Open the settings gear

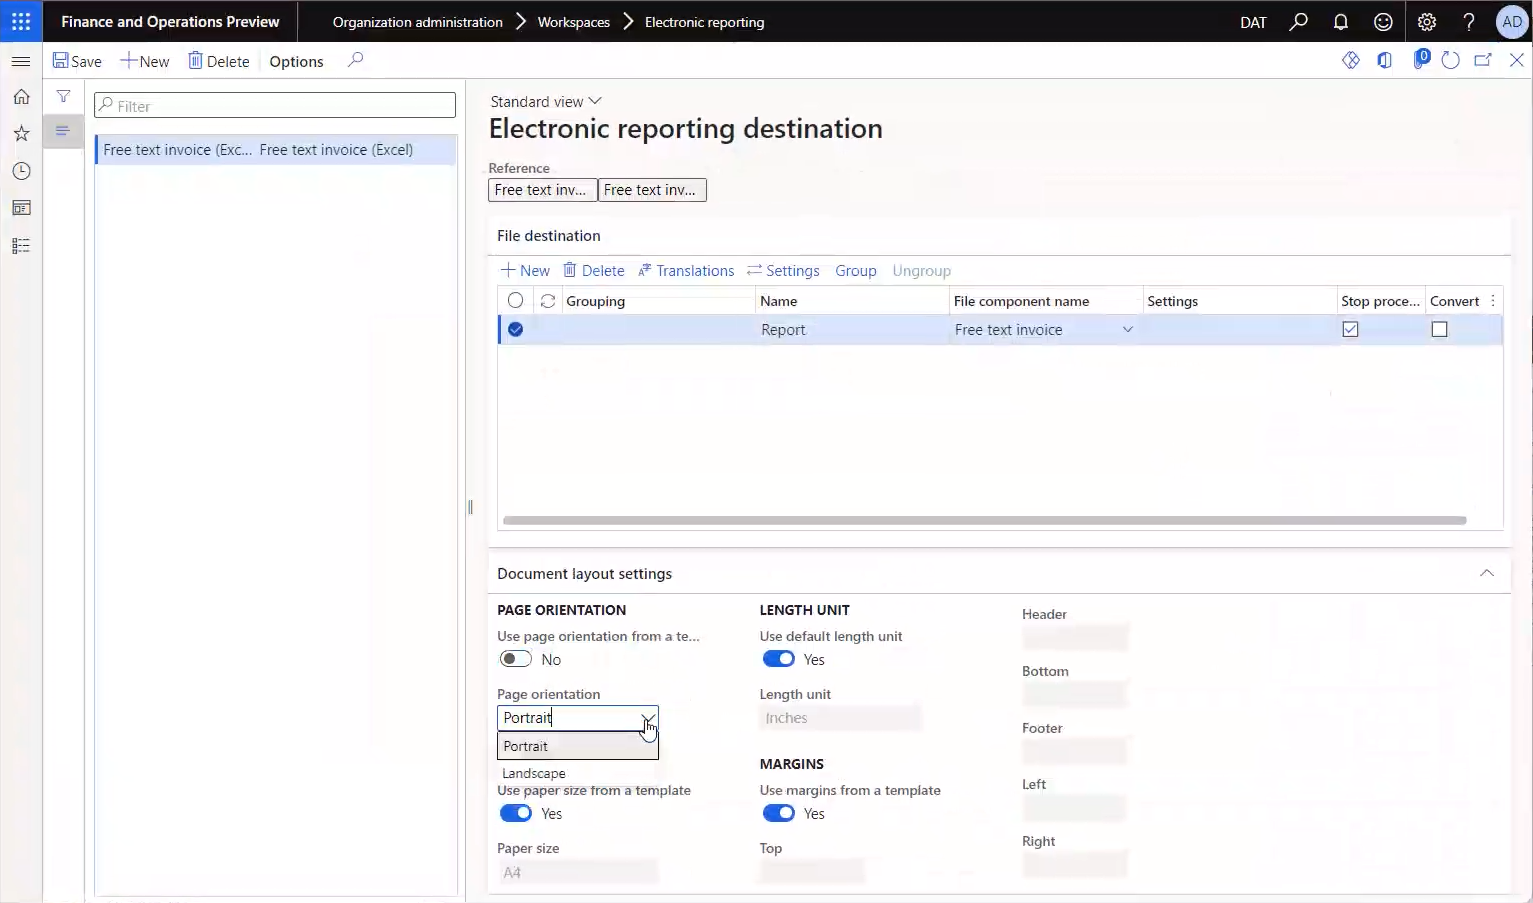tap(1427, 22)
